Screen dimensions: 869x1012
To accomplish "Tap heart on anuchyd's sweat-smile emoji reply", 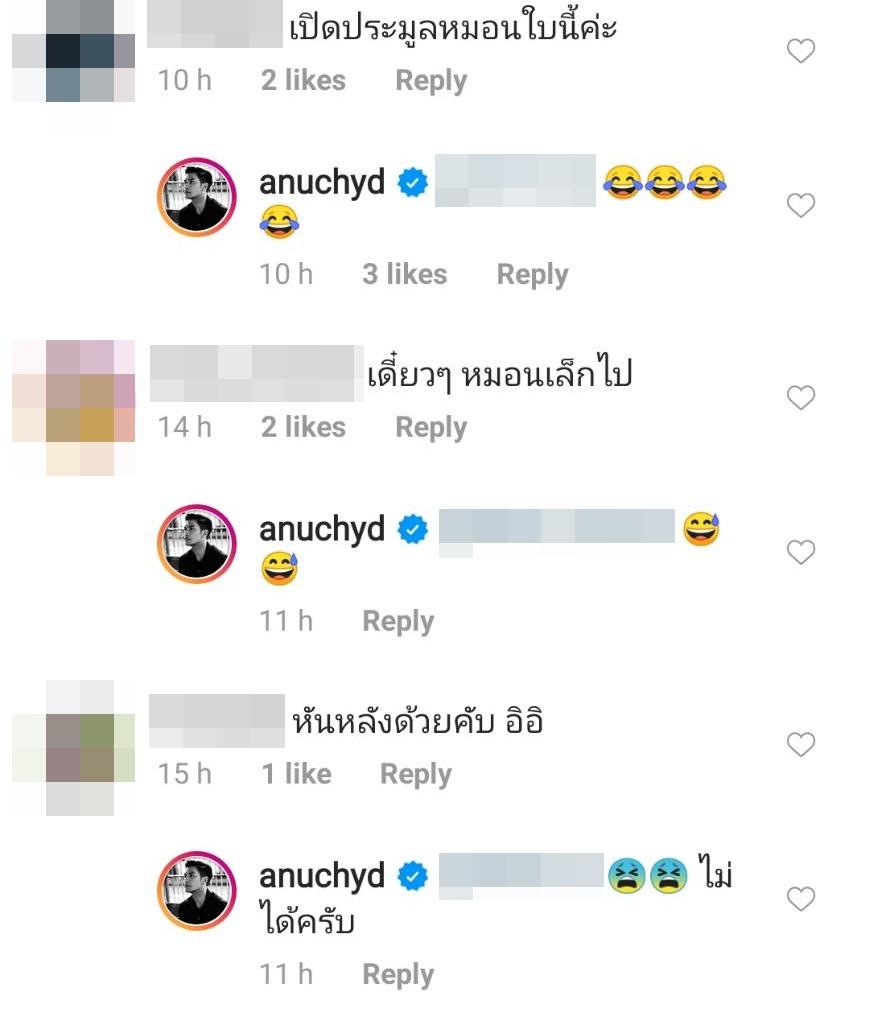I will (801, 552).
